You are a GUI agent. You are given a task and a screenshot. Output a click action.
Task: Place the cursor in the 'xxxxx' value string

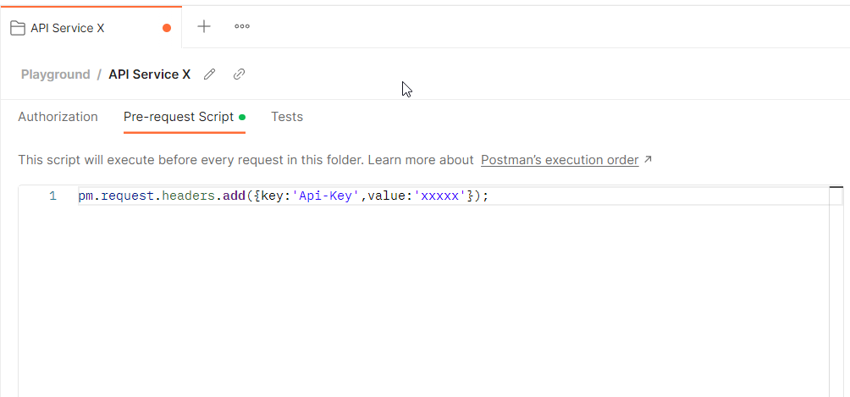(441, 196)
